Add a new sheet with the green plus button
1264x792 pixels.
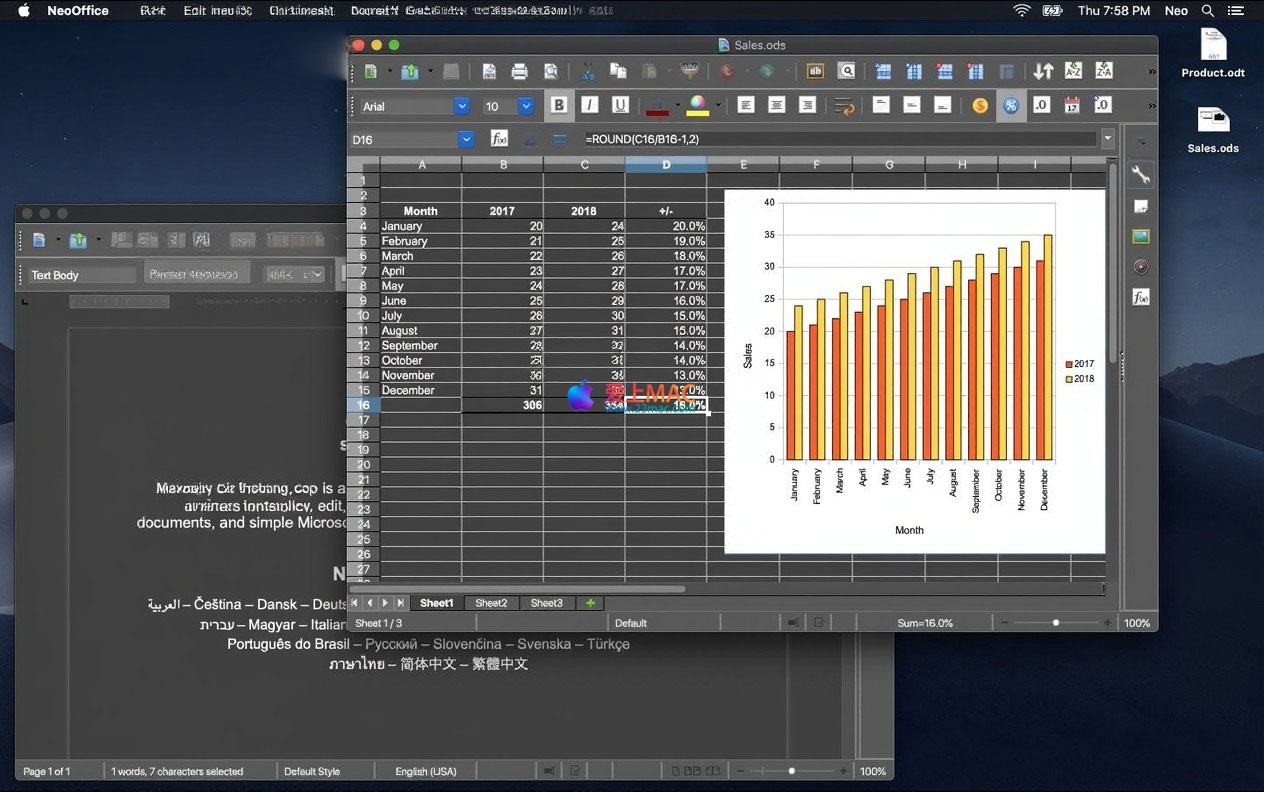coord(590,603)
